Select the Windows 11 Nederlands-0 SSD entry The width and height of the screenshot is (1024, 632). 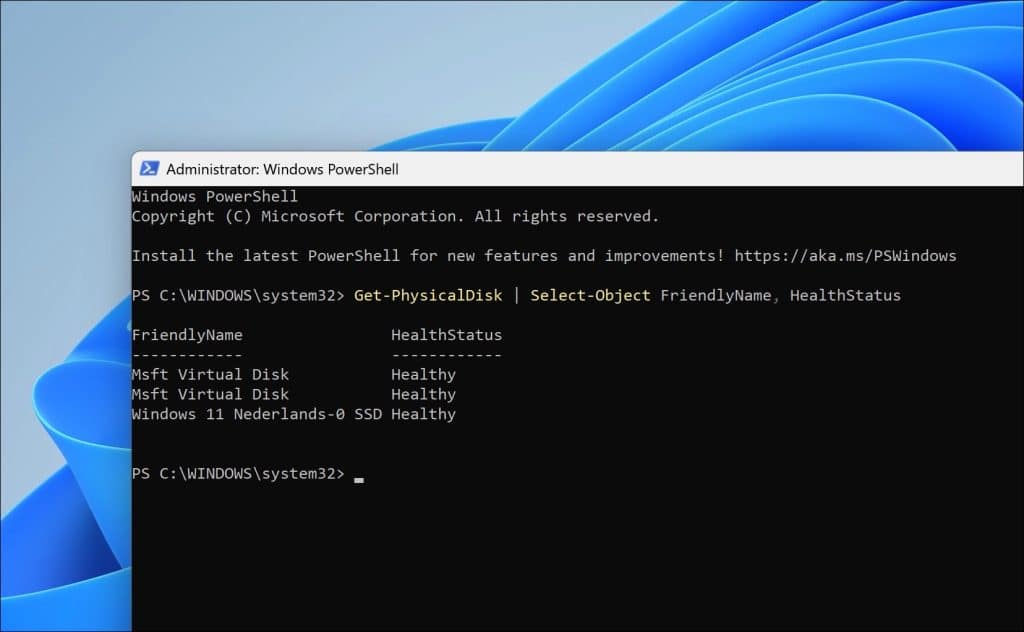[258, 414]
